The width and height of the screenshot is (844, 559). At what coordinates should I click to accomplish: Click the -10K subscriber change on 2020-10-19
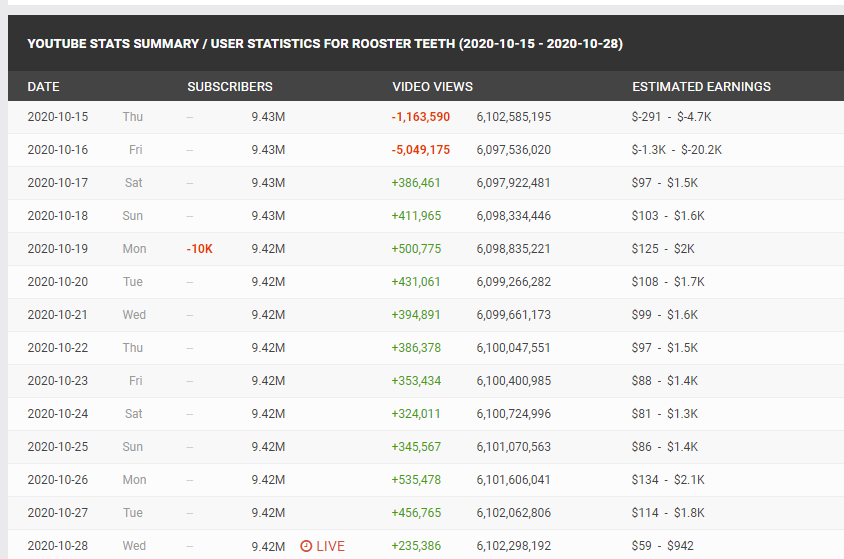coord(200,249)
